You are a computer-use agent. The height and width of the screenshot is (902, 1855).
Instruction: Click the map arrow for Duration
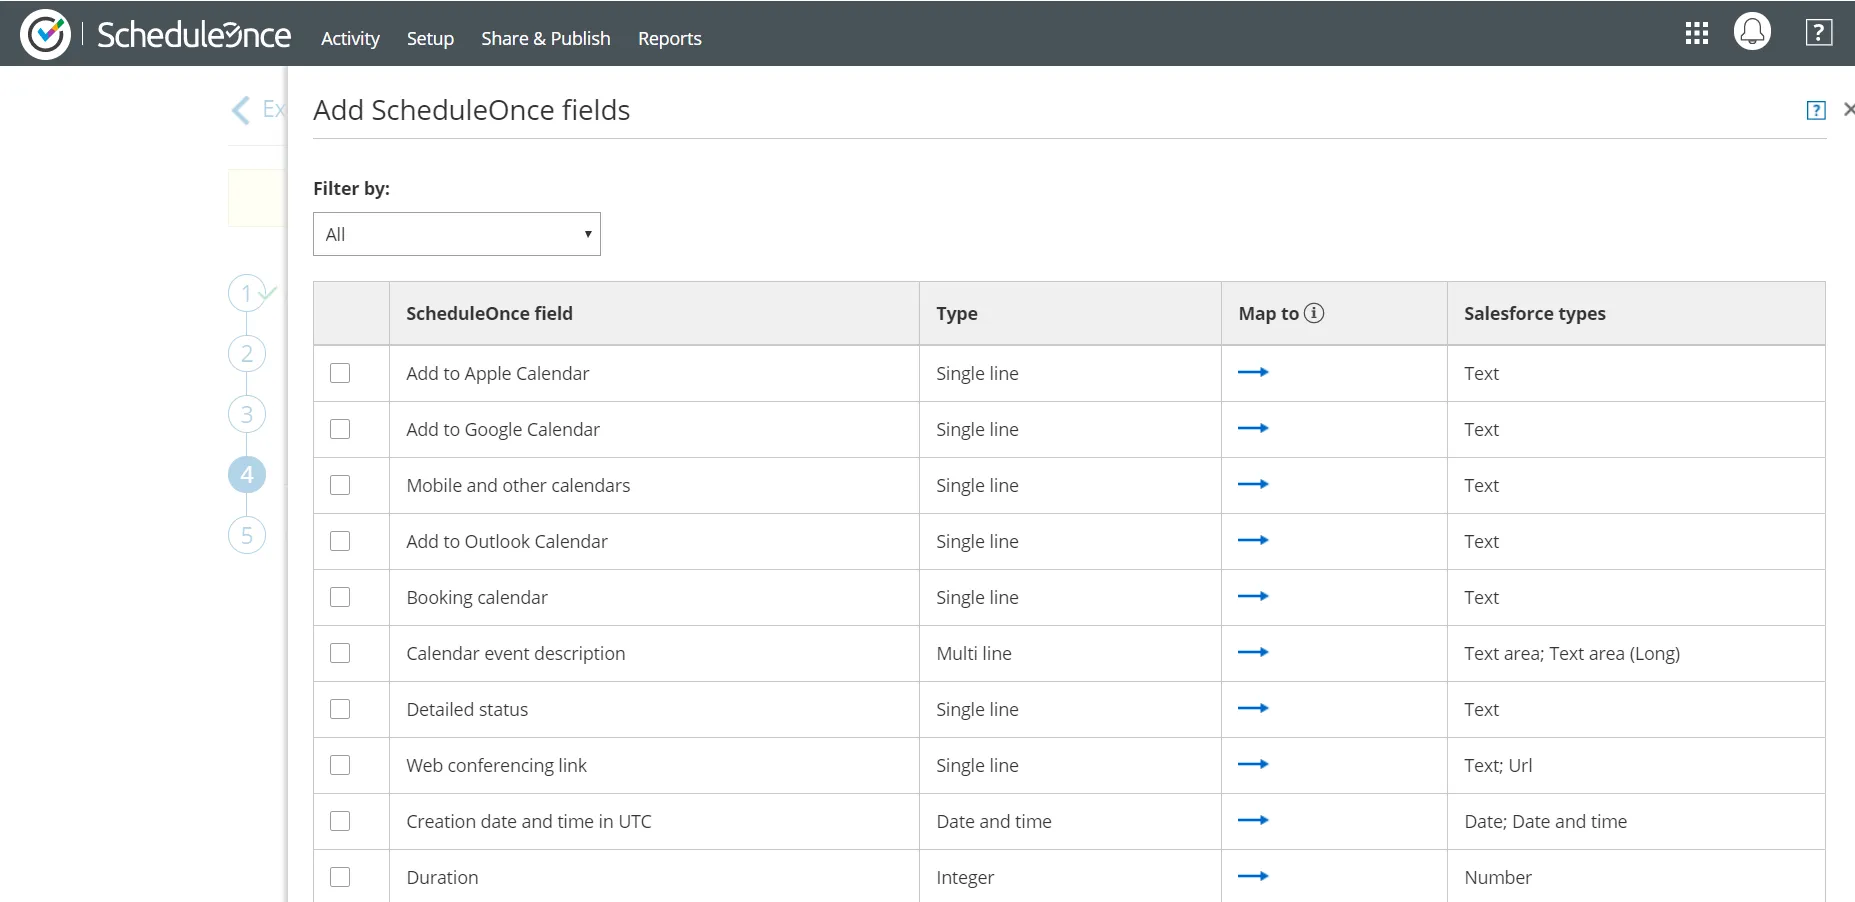coord(1253,876)
